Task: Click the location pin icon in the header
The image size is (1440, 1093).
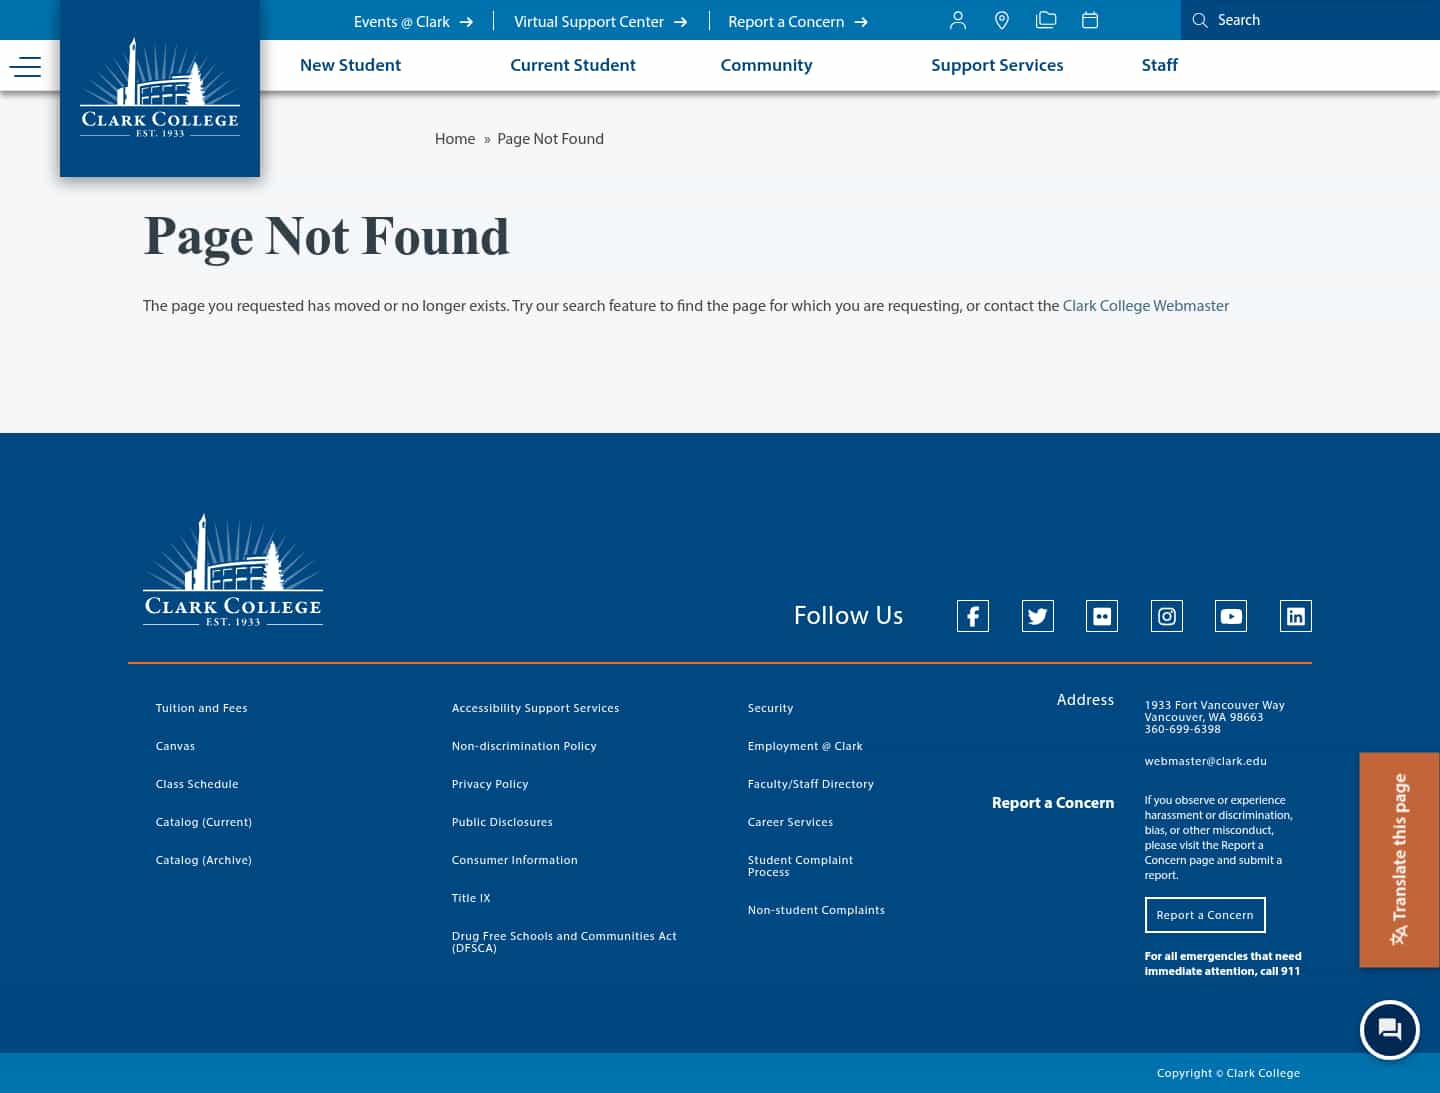Action: [x=1002, y=20]
